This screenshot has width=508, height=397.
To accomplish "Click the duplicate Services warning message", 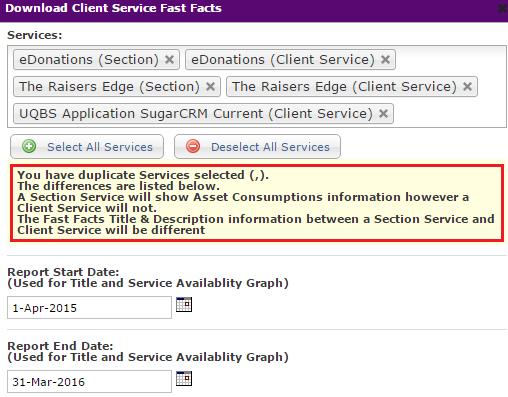I will pos(257,203).
